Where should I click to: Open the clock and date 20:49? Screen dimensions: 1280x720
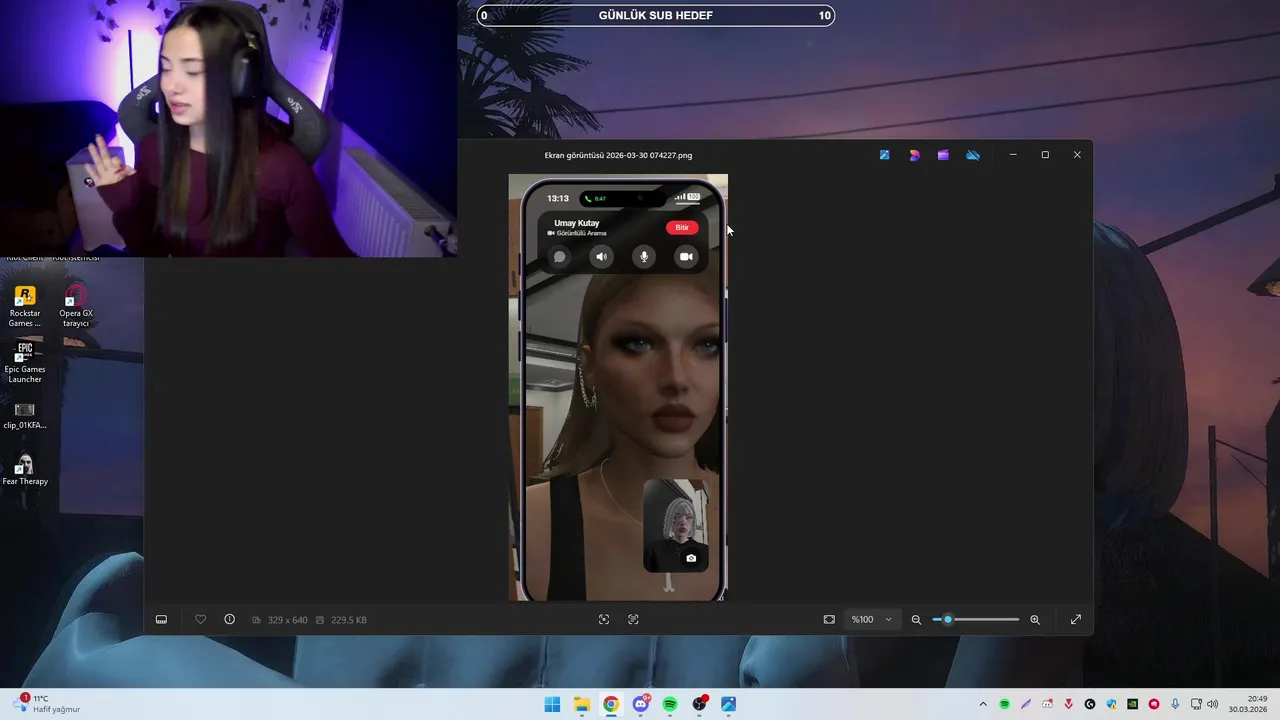[1248, 704]
